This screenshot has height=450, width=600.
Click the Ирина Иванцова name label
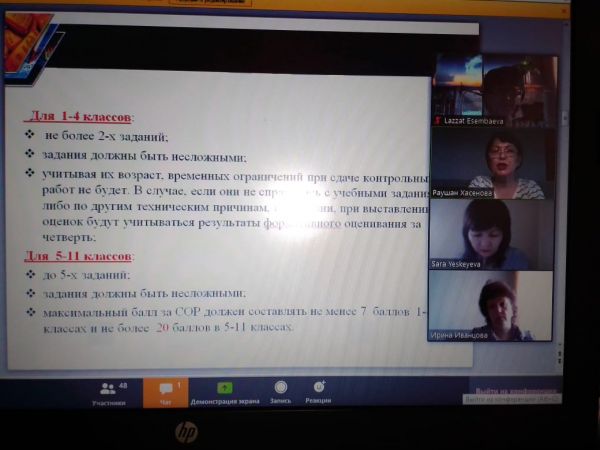(x=461, y=337)
